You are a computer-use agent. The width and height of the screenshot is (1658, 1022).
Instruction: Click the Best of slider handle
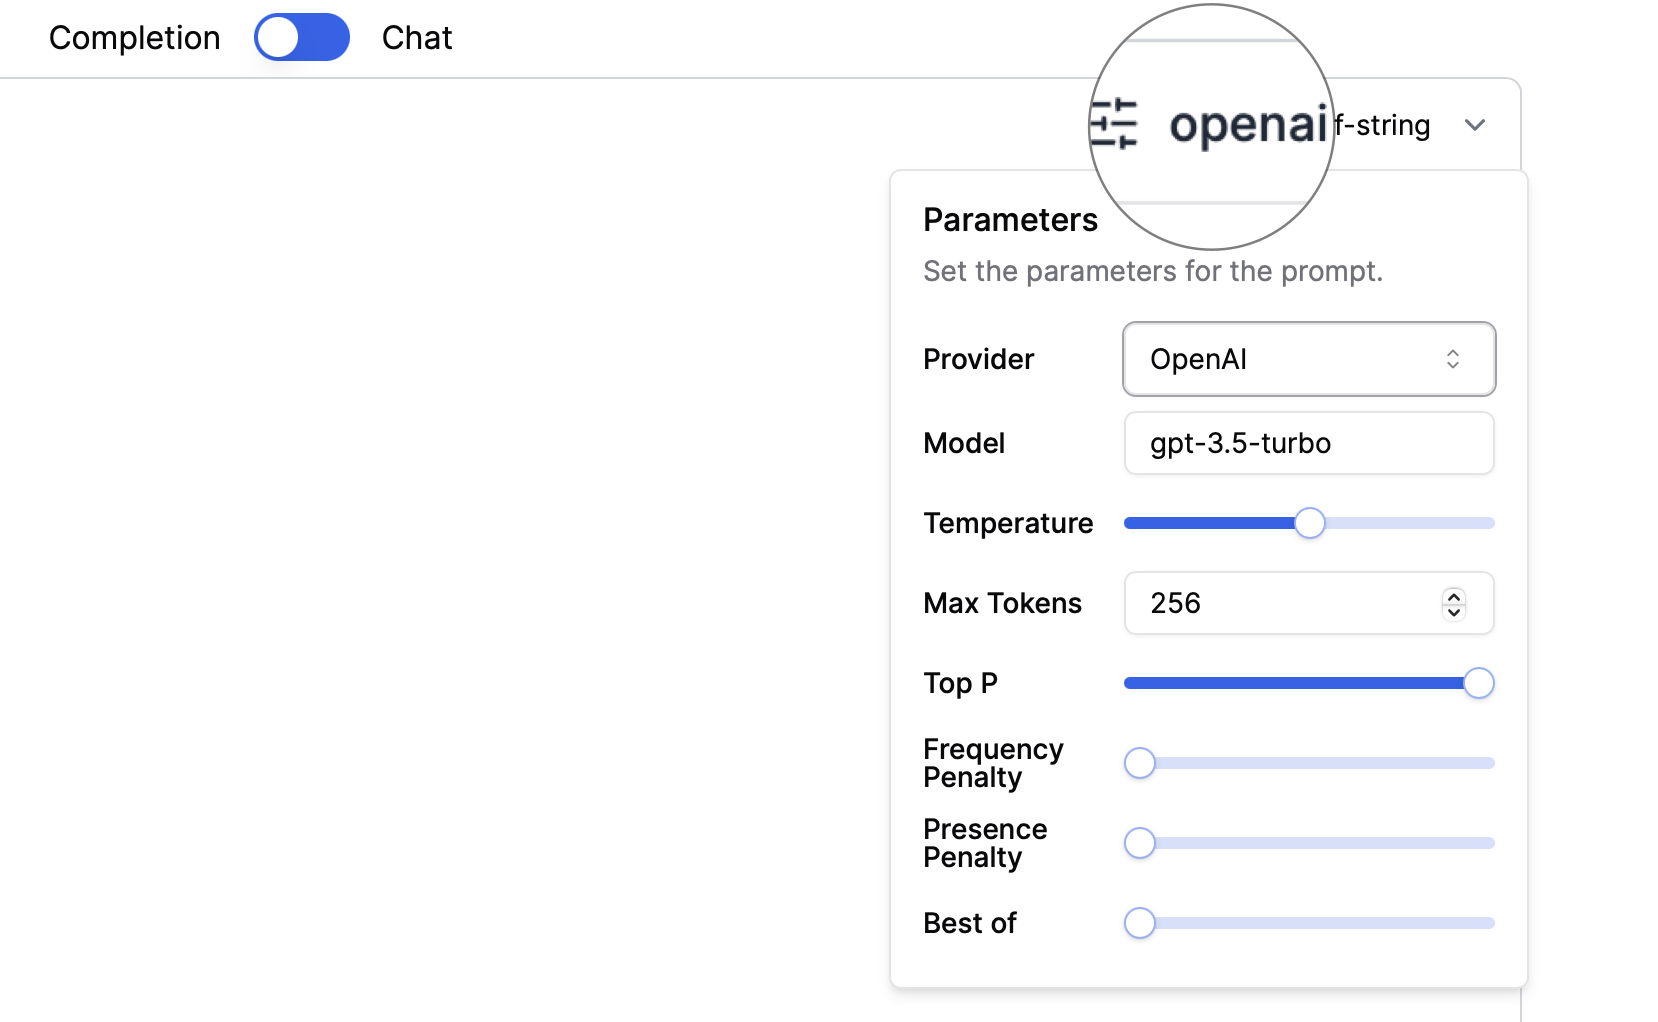click(x=1140, y=923)
